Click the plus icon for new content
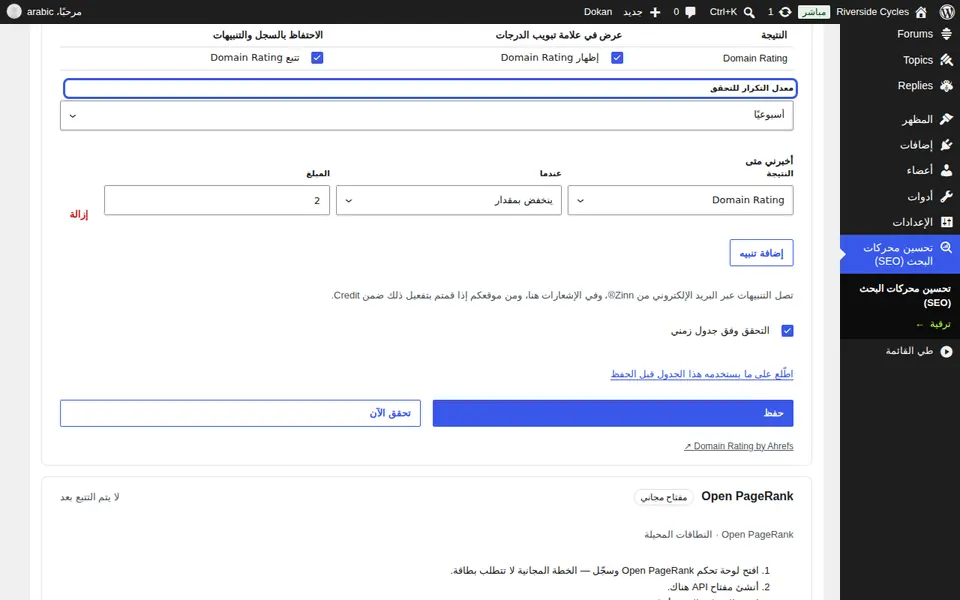This screenshot has width=960, height=600. tap(655, 12)
